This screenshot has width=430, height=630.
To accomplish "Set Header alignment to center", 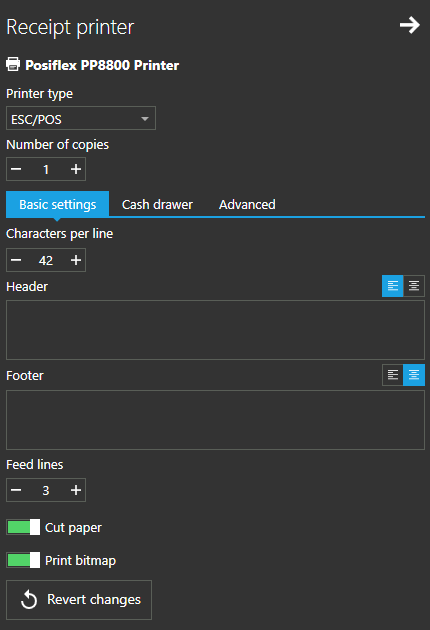I will (414, 286).
